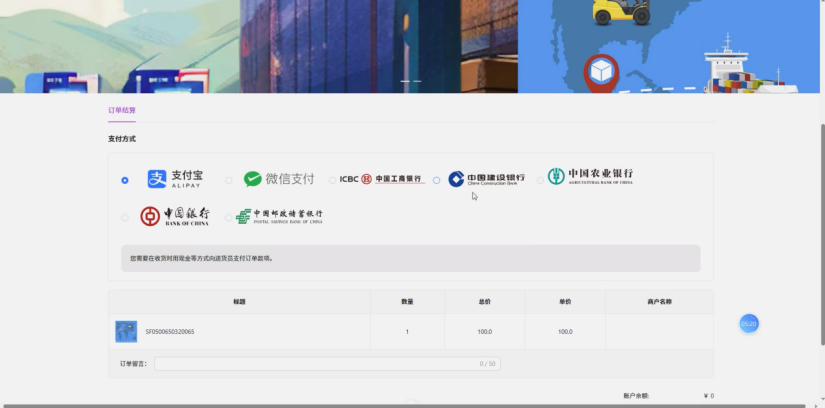Screen dimensions: 825x408
Task: Select the Alipay radio button
Action: coord(125,180)
